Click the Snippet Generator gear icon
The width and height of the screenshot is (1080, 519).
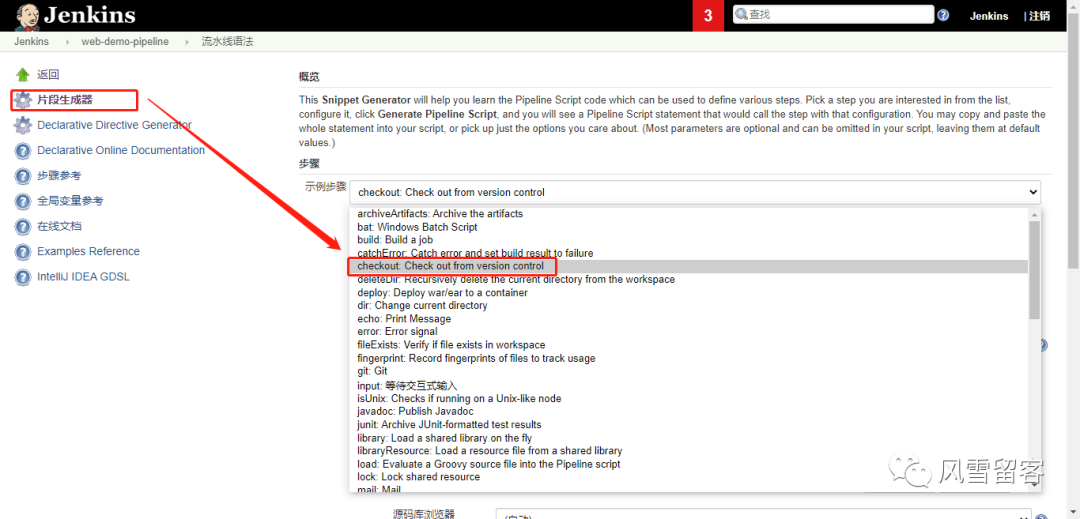pyautogui.click(x=23, y=100)
